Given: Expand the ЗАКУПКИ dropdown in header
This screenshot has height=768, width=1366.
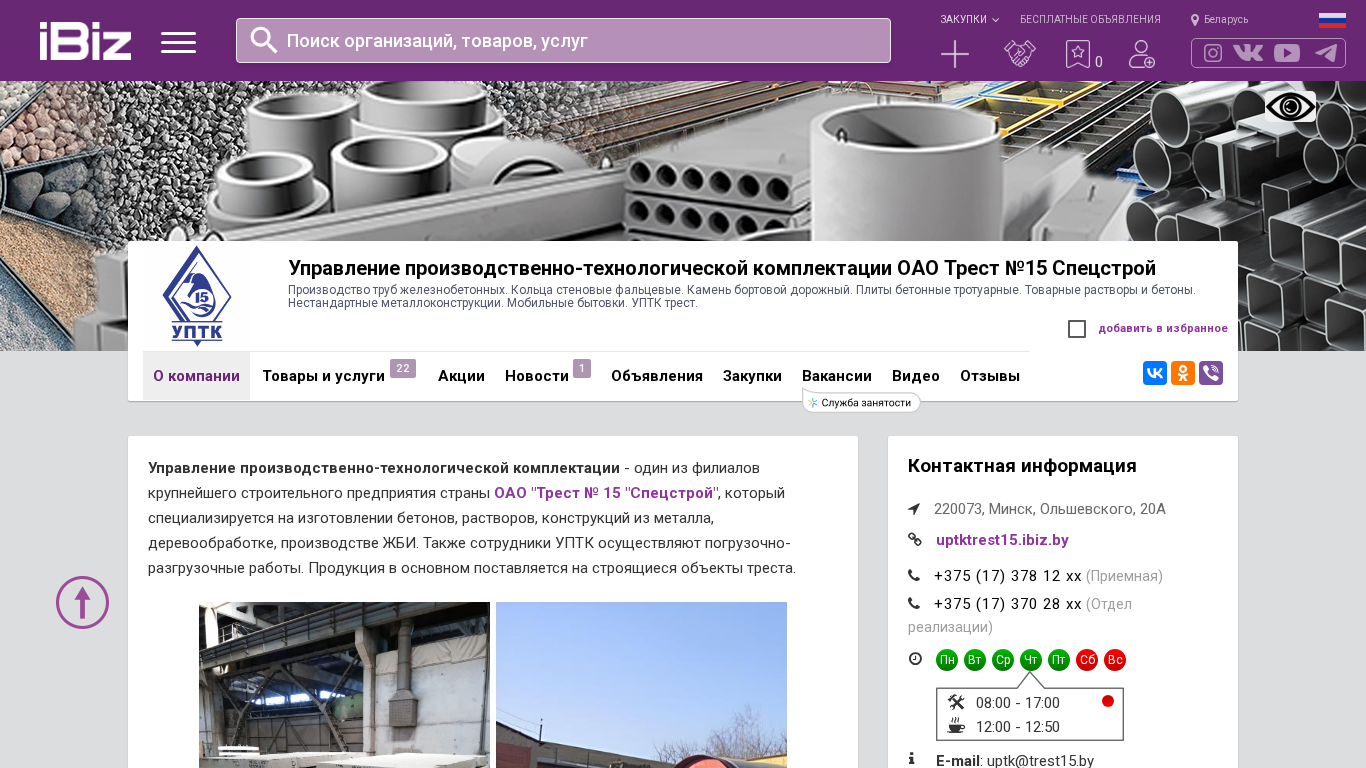Looking at the screenshot, I should (x=969, y=19).
